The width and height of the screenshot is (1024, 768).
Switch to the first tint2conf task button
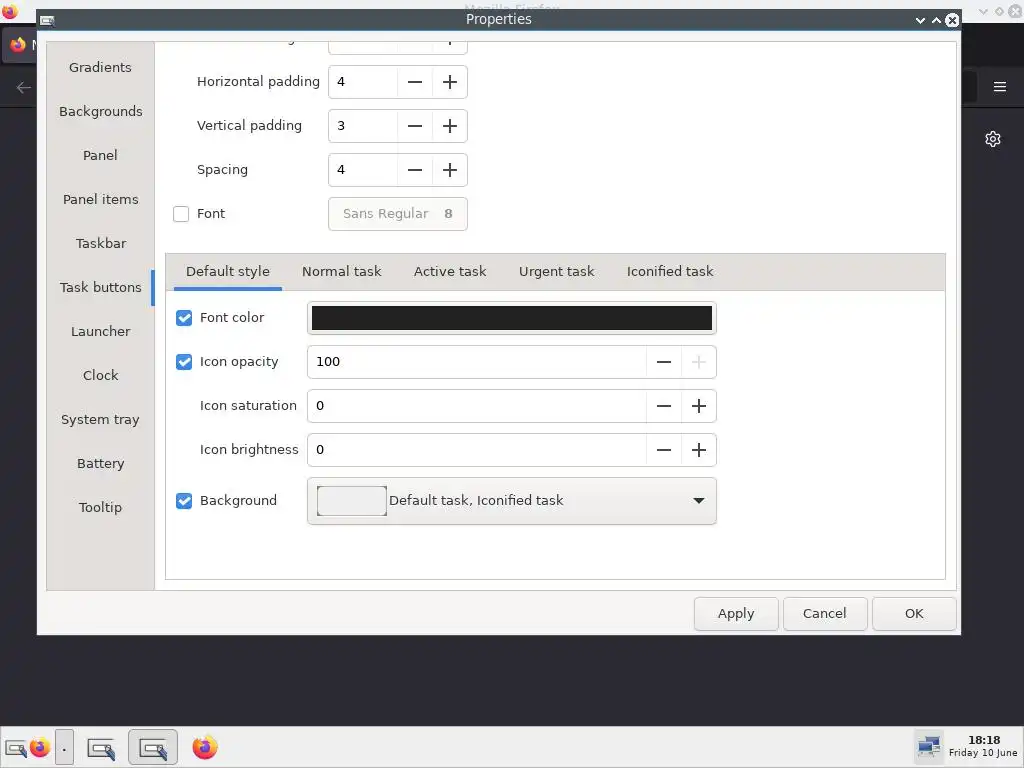tap(101, 747)
